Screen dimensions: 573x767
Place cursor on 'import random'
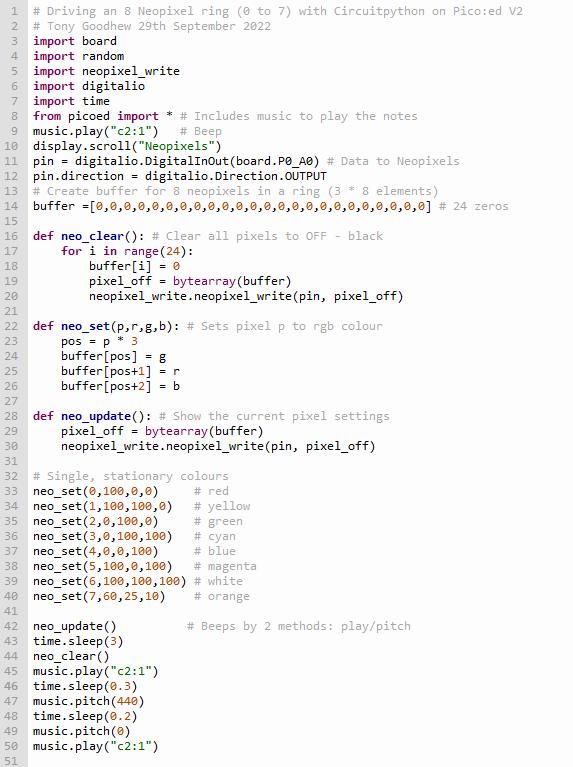click(x=78, y=56)
